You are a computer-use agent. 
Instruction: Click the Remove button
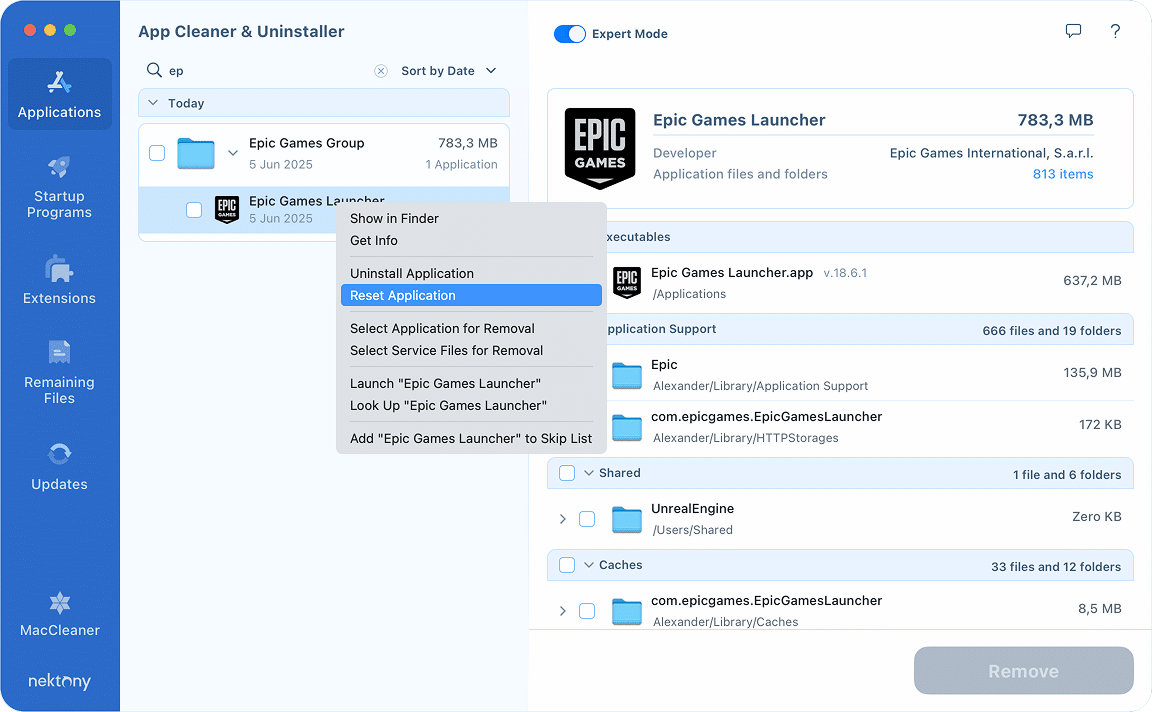[1023, 671]
